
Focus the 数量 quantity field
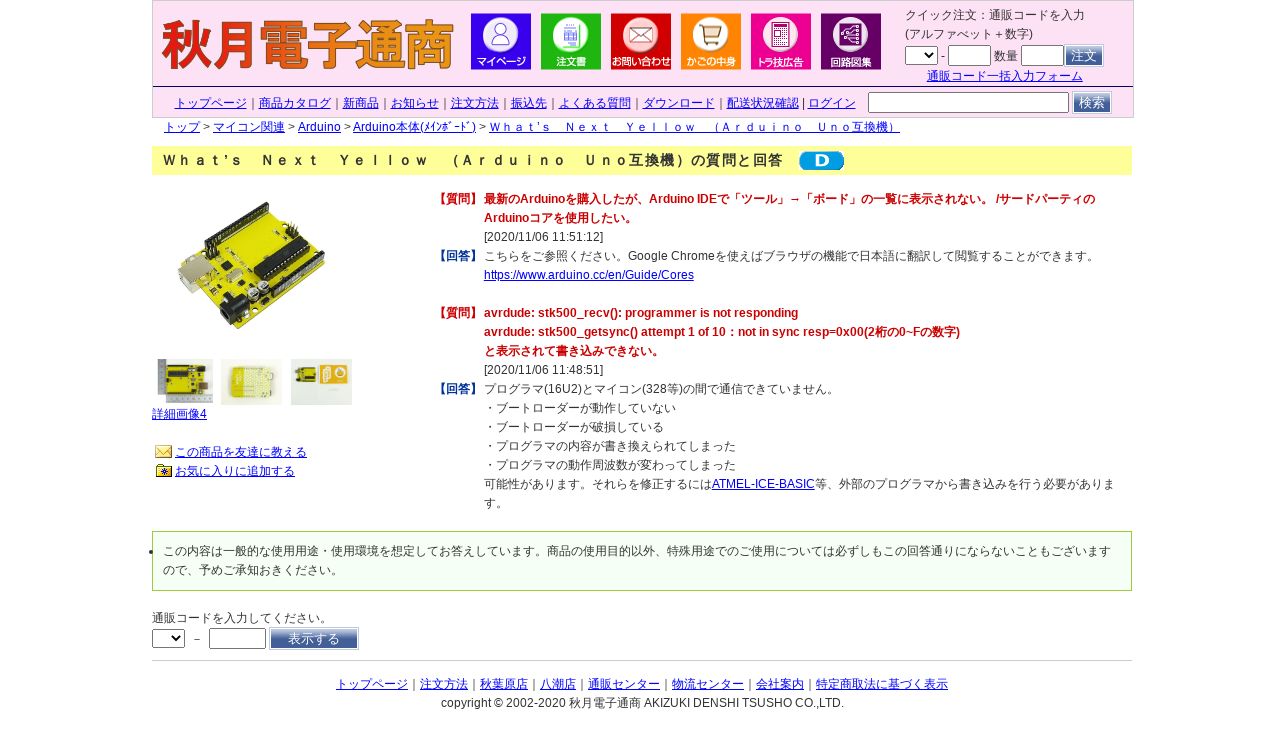click(x=1042, y=55)
